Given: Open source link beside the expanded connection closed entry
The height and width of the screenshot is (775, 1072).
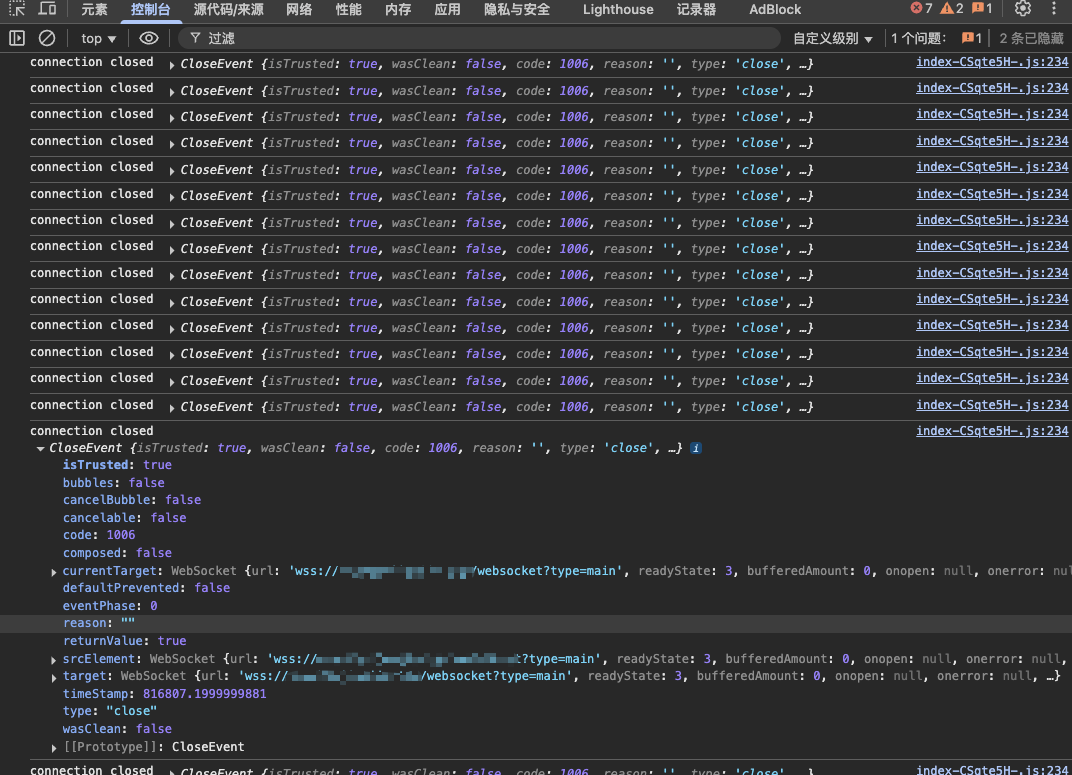Looking at the screenshot, I should tap(992, 431).
